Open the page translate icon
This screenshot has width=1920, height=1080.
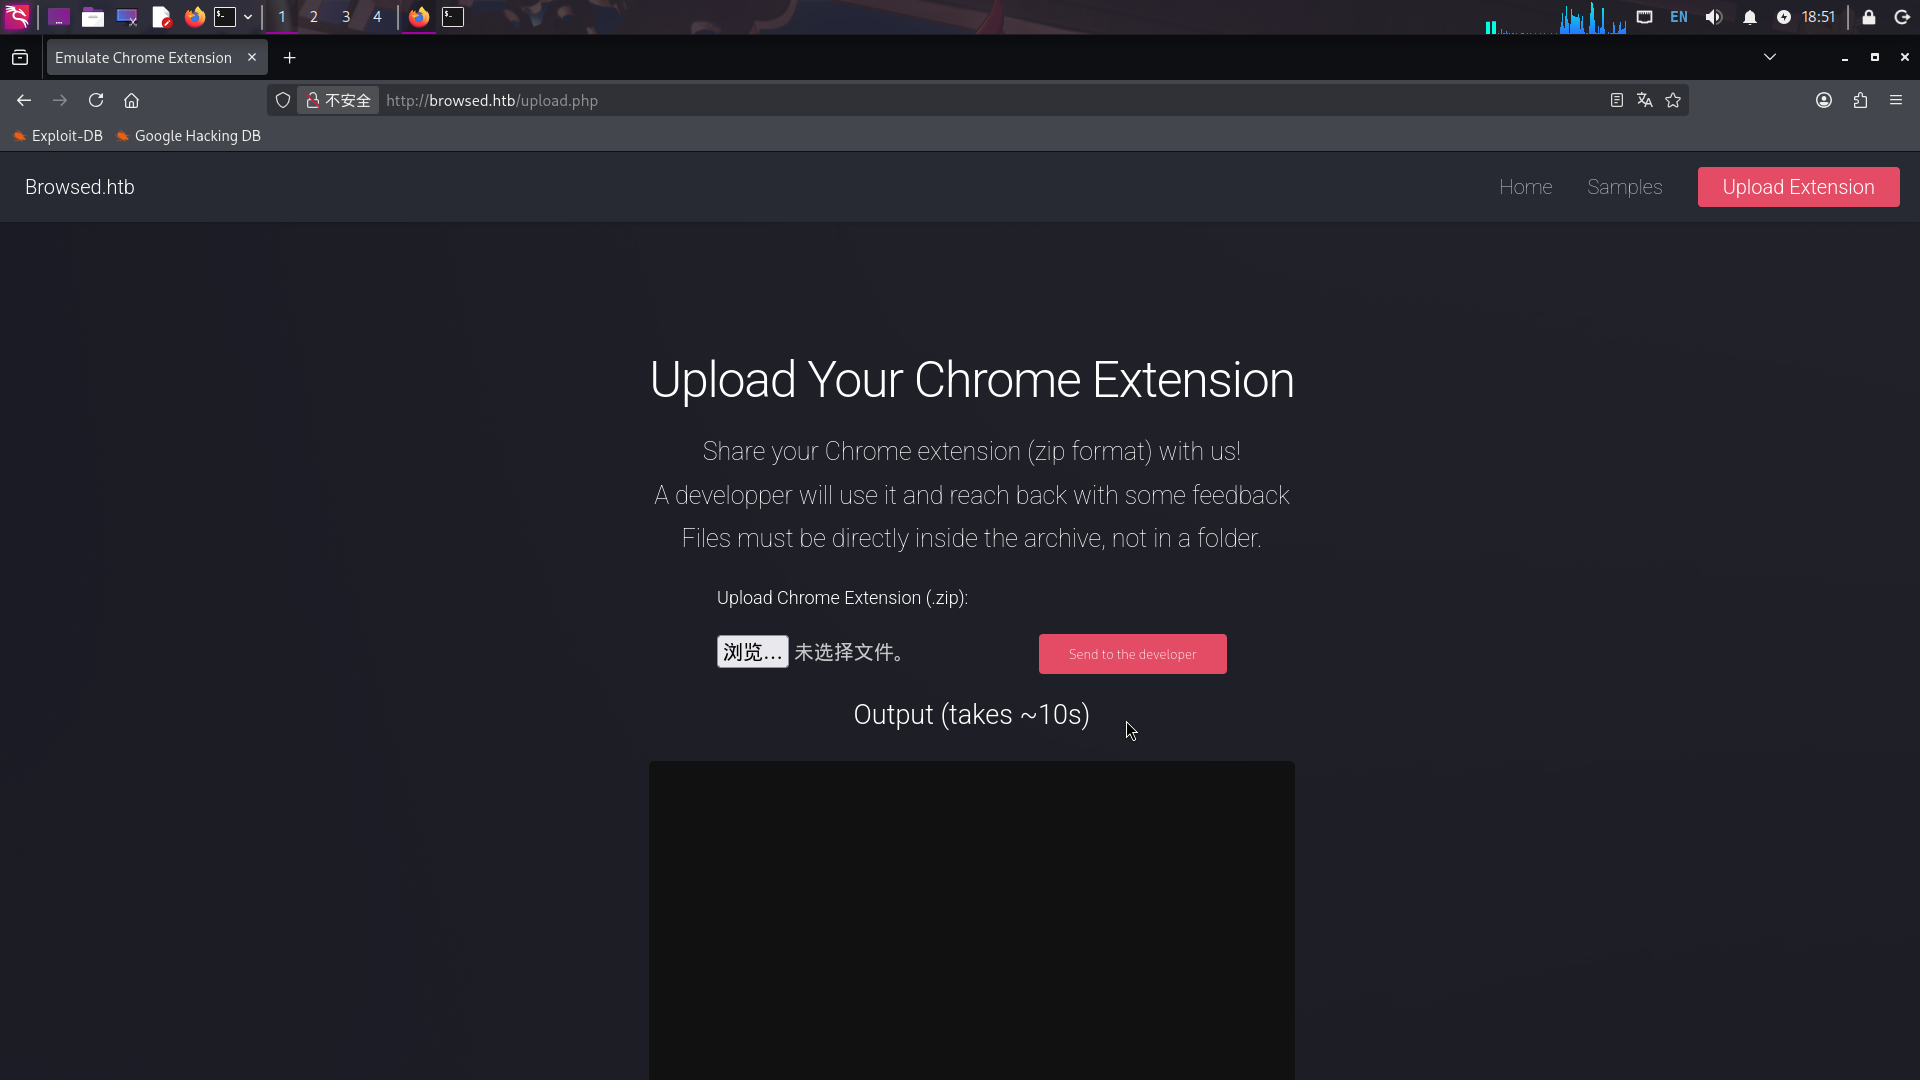click(1645, 100)
